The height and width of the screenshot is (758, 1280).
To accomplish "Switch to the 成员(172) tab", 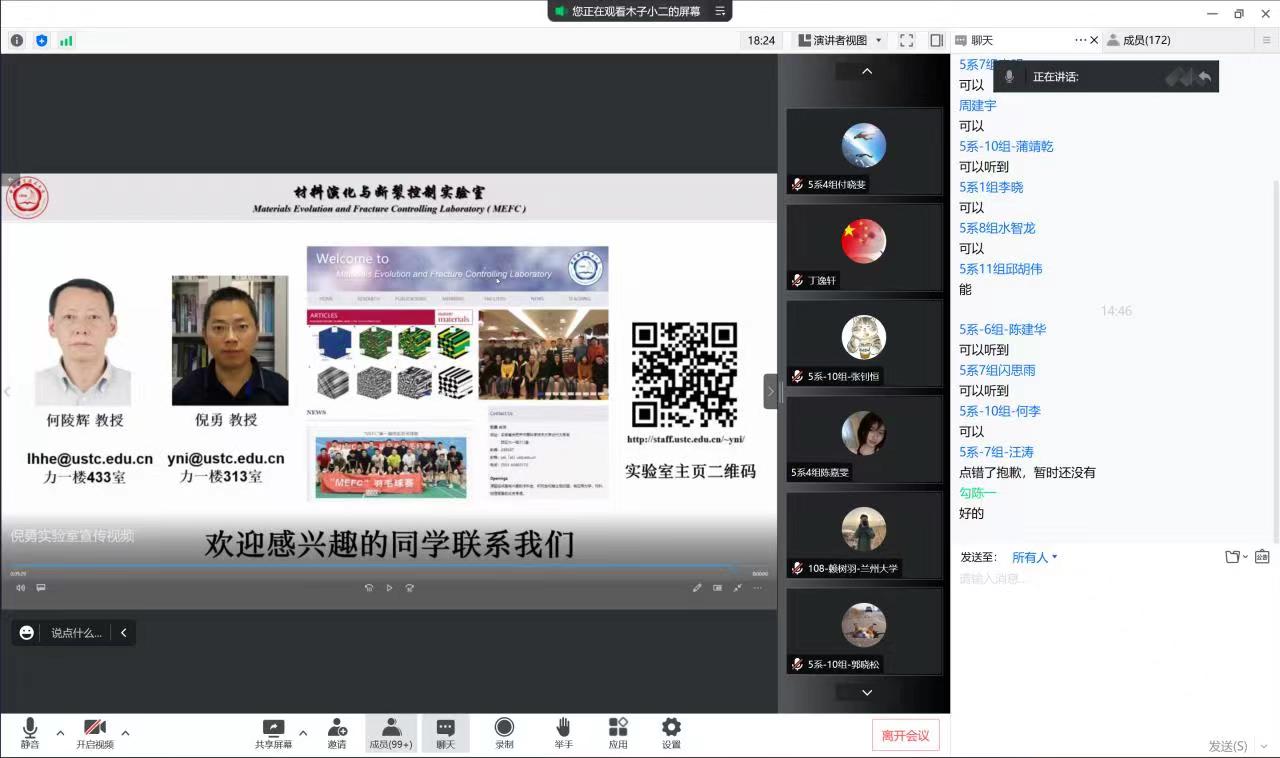I will click(1138, 41).
